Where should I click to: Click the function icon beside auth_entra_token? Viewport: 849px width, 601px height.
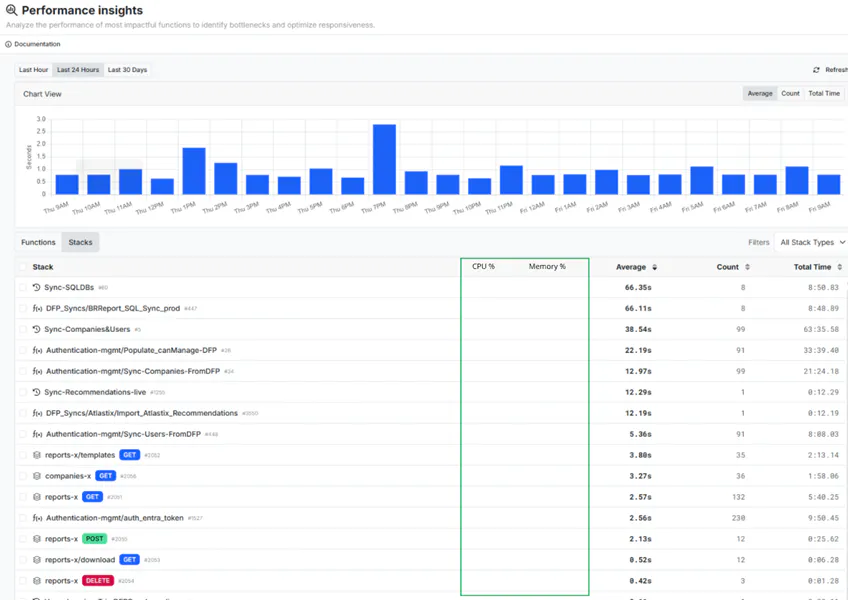(x=37, y=518)
